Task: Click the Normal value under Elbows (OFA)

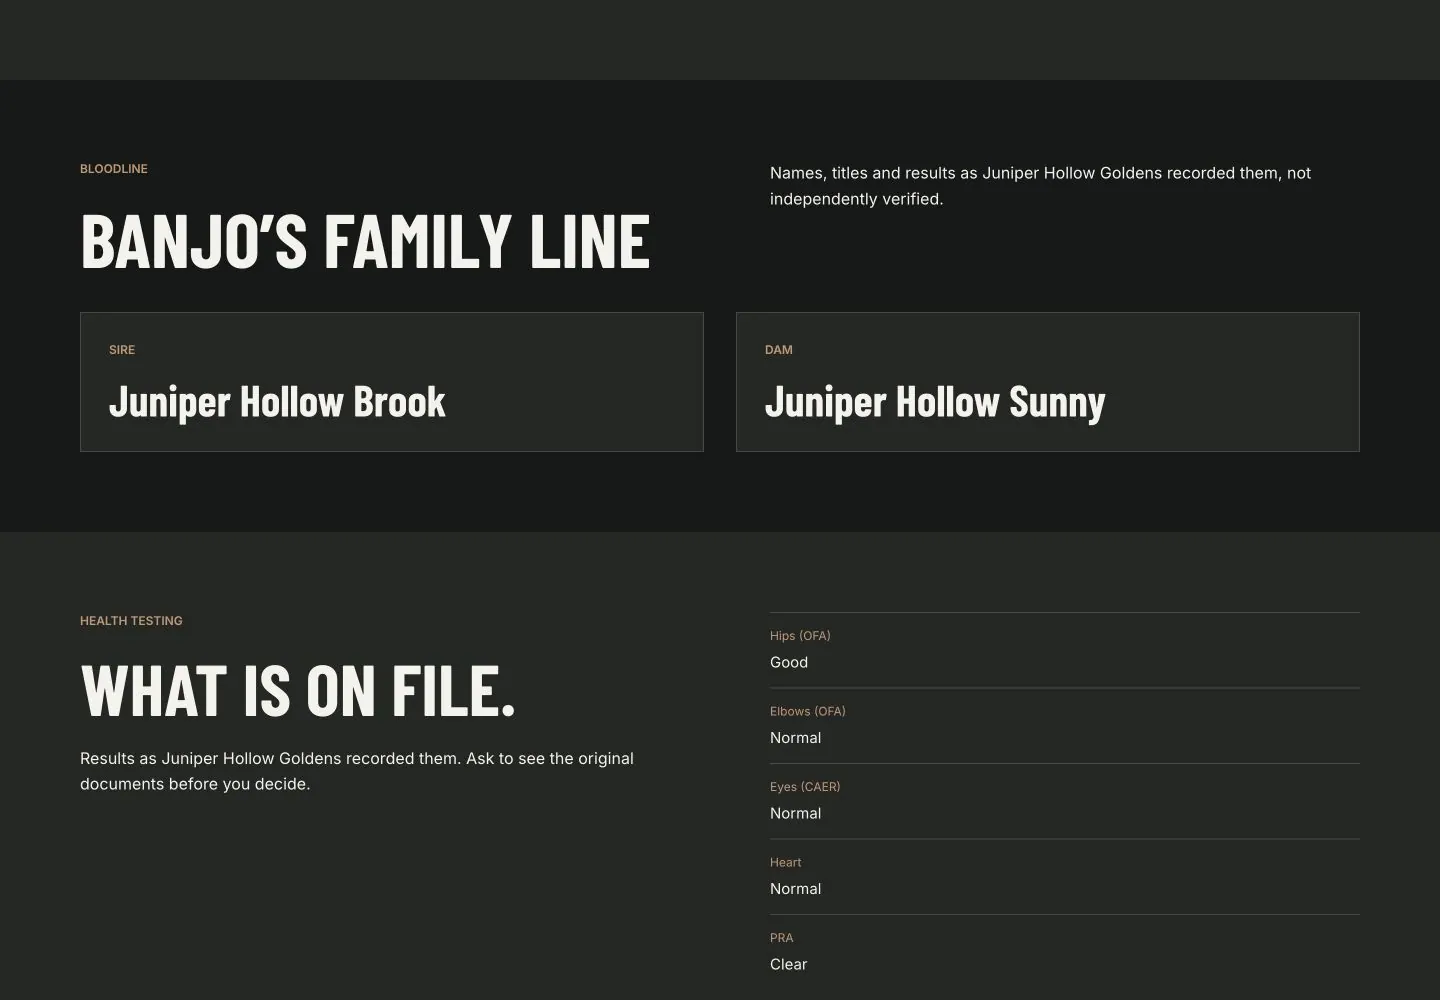Action: (796, 738)
